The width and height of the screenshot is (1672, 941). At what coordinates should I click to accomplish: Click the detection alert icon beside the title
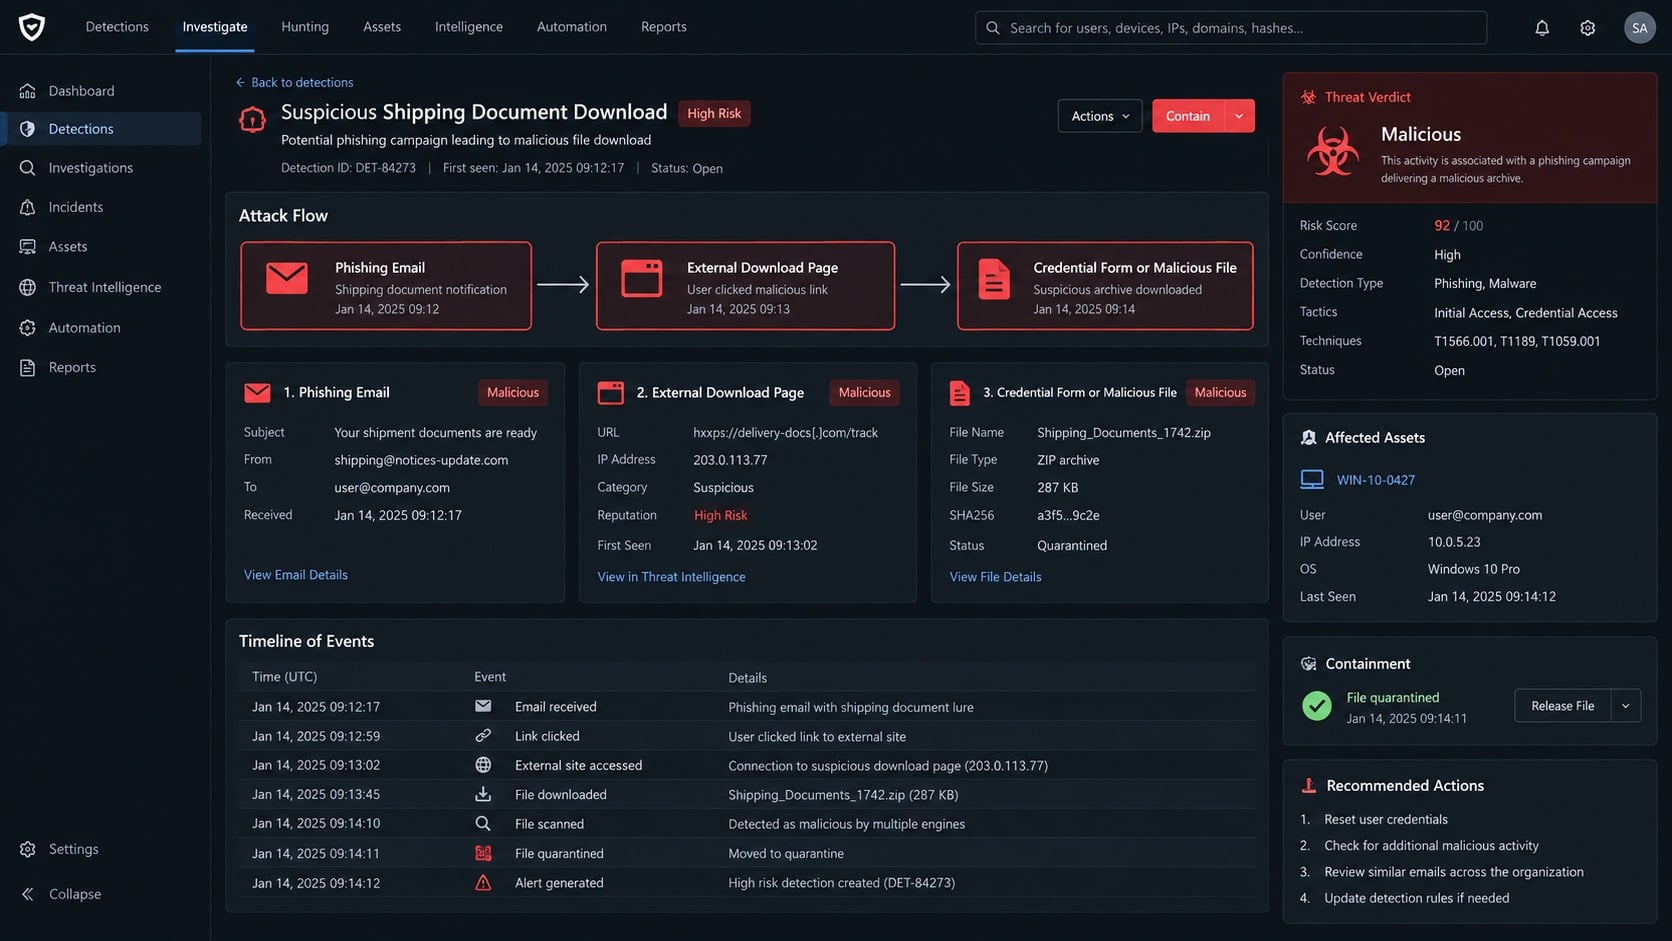[x=252, y=120]
